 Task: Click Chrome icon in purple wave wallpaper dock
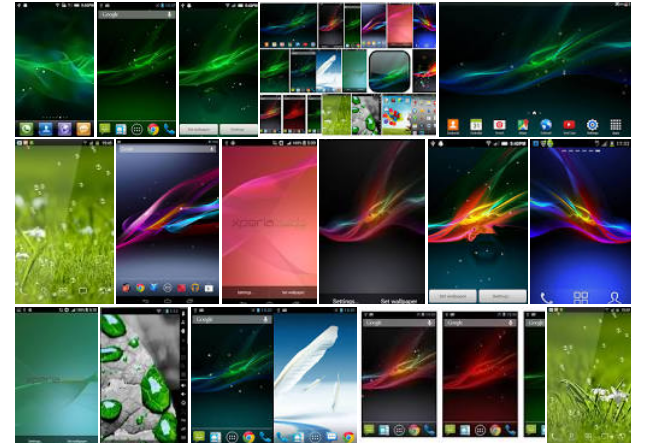tap(140, 288)
